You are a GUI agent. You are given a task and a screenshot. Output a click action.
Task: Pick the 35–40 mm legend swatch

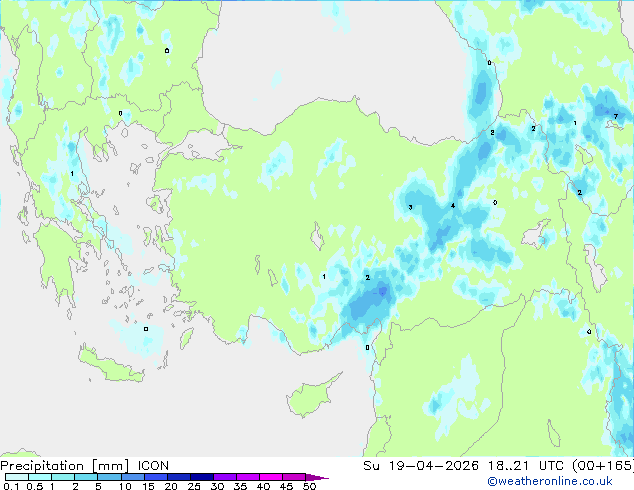pos(247,477)
